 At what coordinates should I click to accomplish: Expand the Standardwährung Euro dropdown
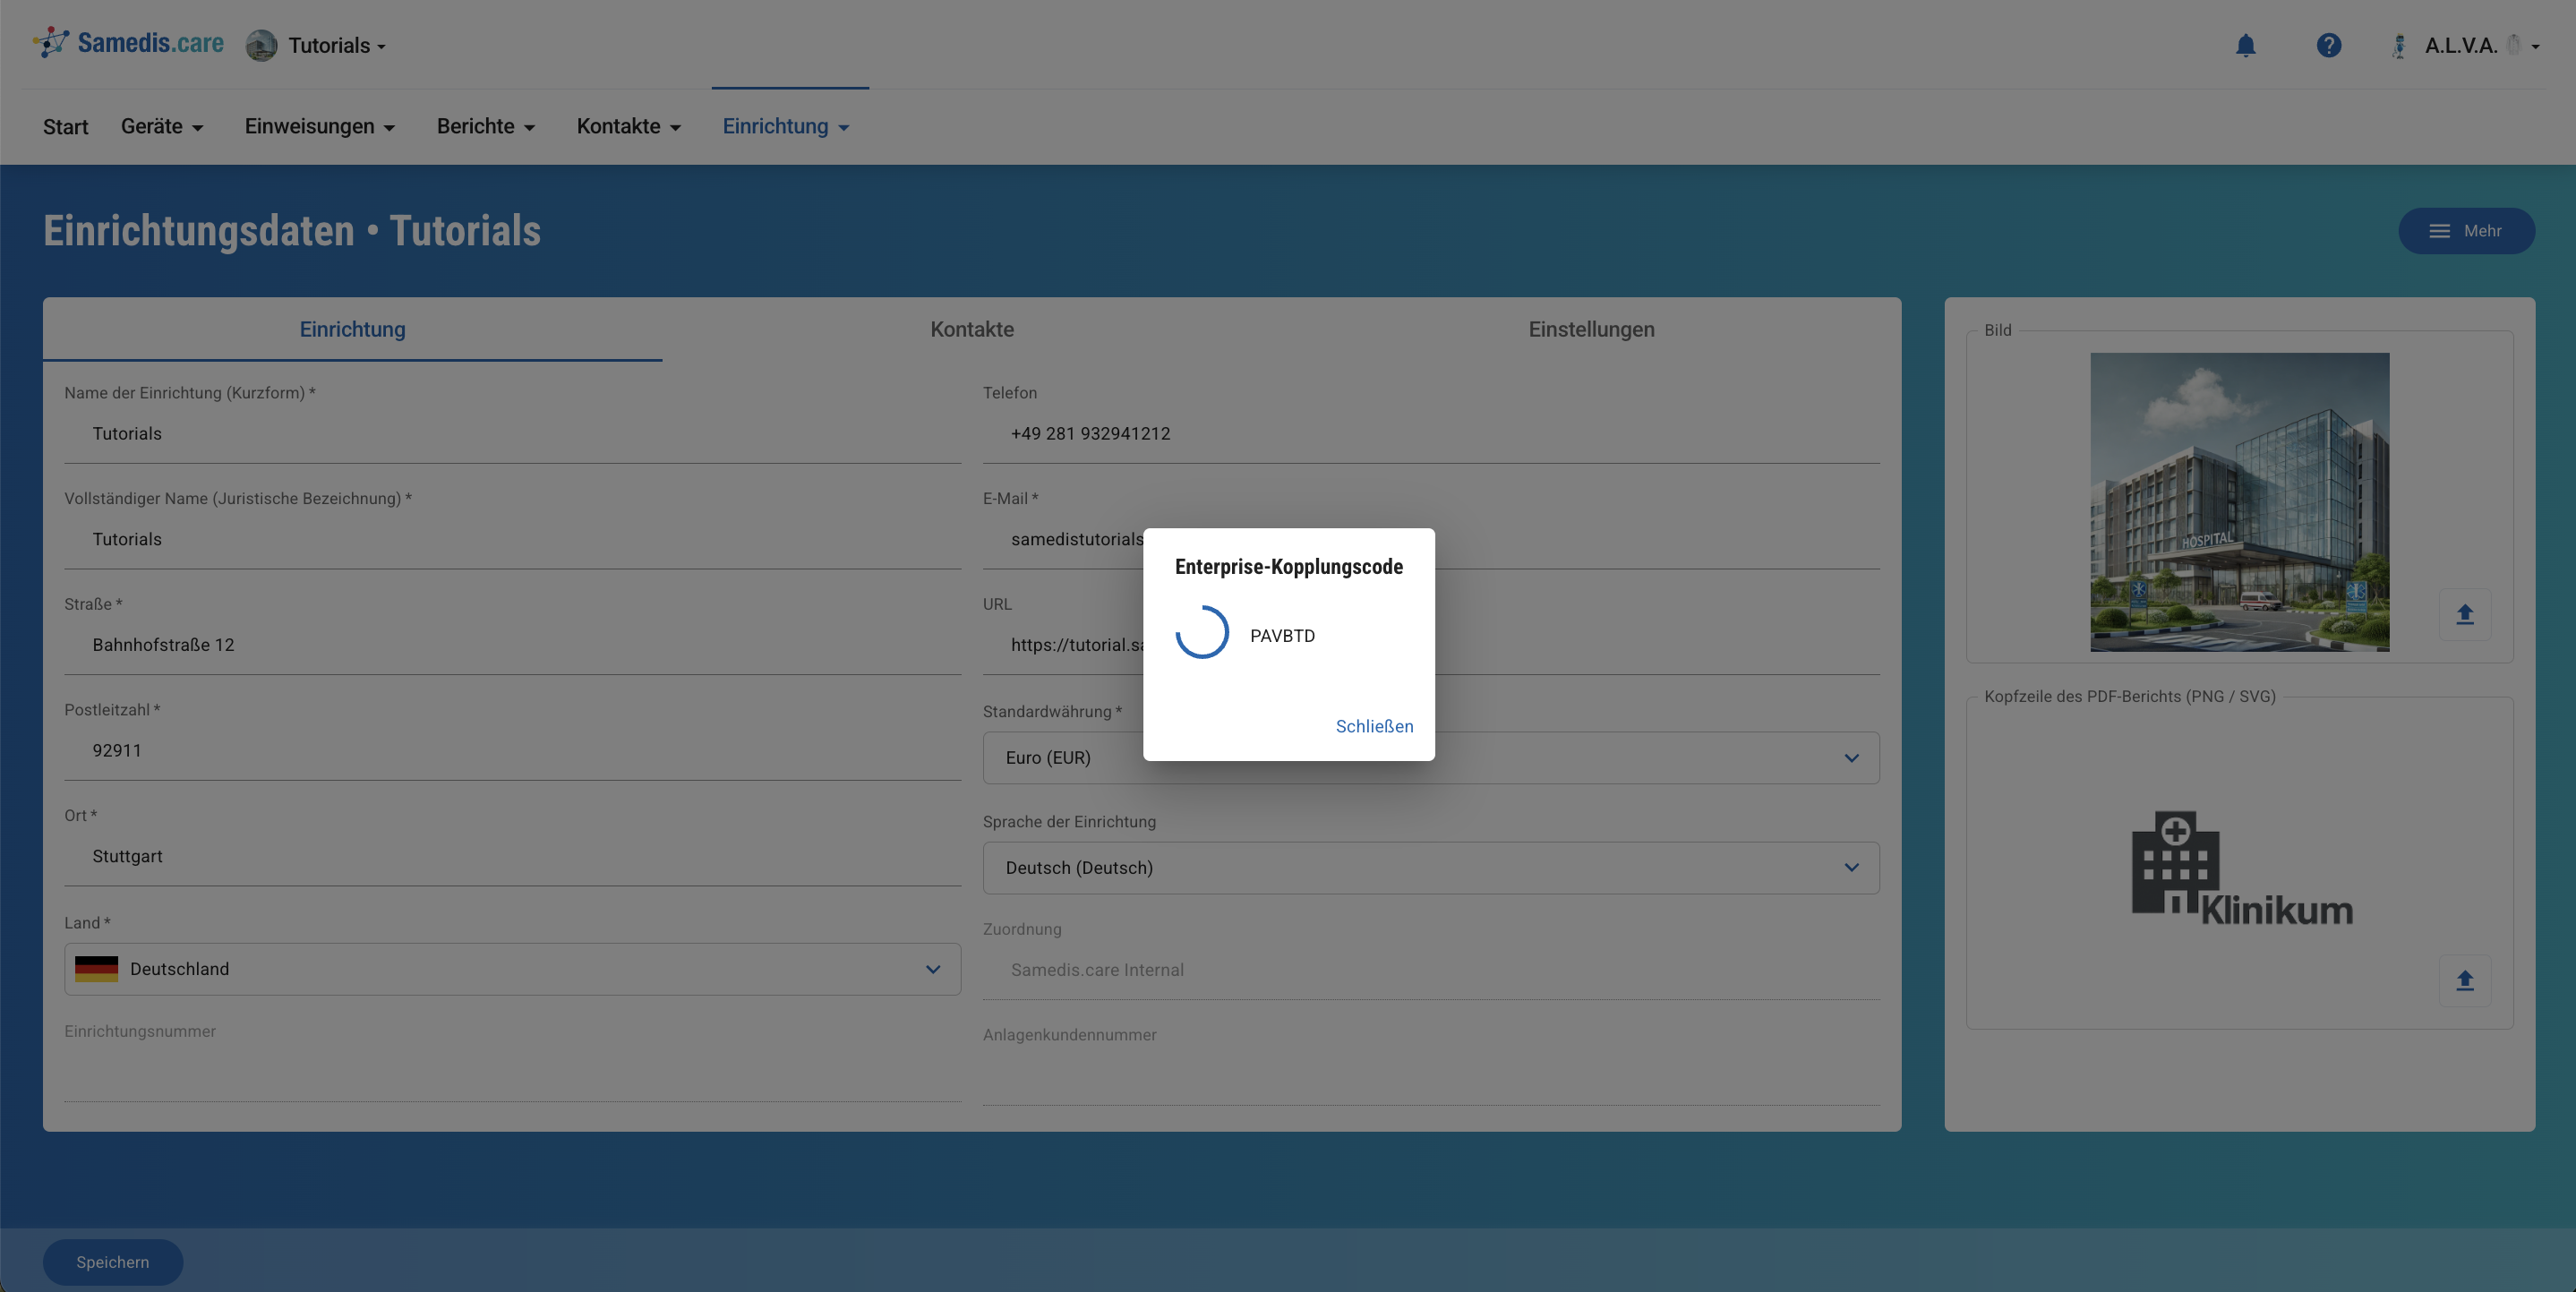click(1851, 758)
